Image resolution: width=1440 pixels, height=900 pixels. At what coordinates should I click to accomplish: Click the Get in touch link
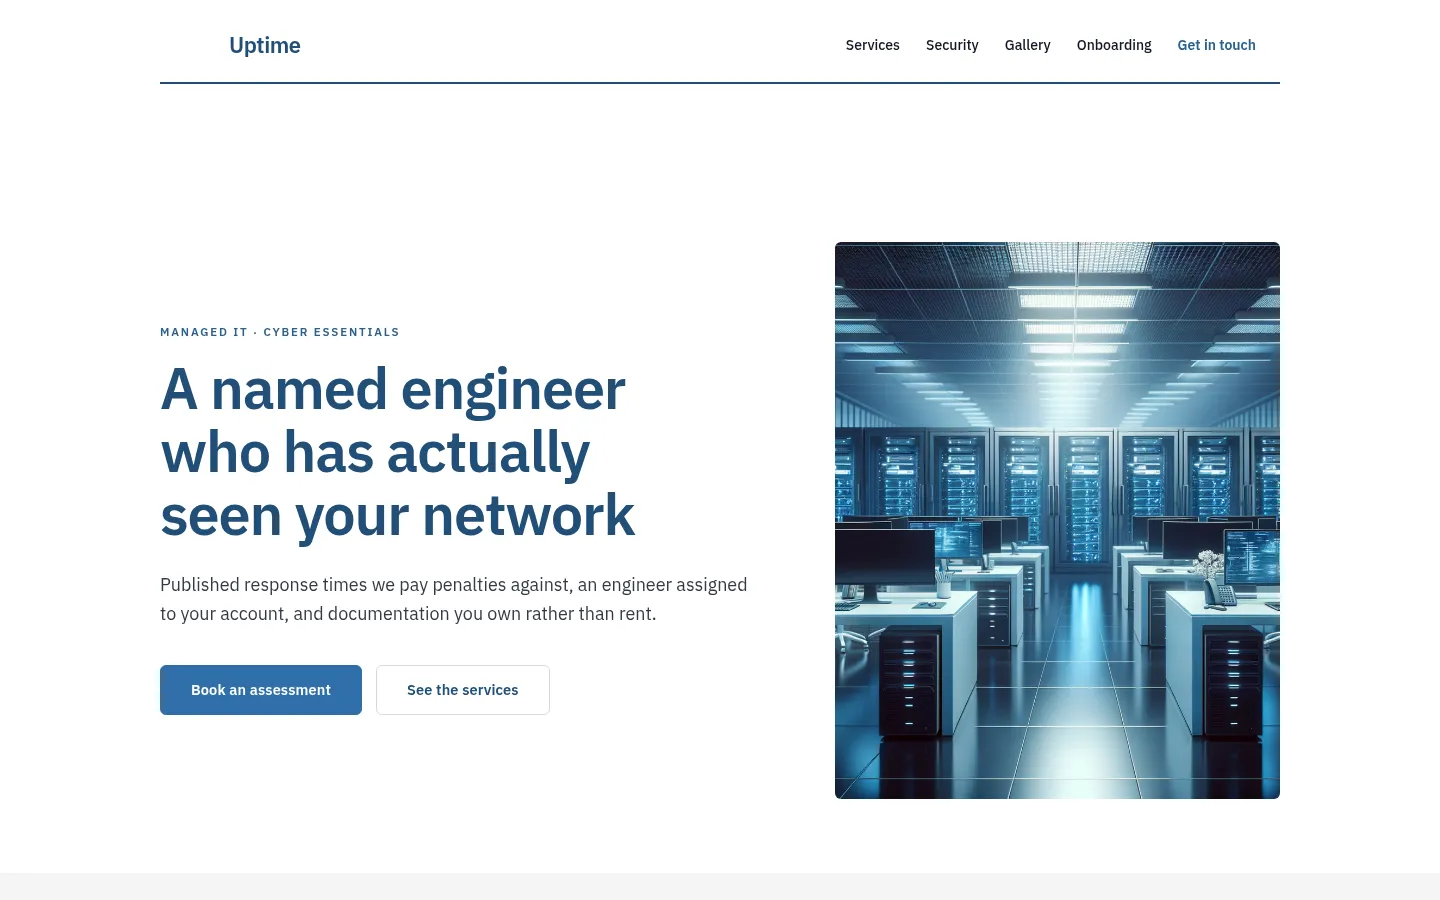[1216, 45]
